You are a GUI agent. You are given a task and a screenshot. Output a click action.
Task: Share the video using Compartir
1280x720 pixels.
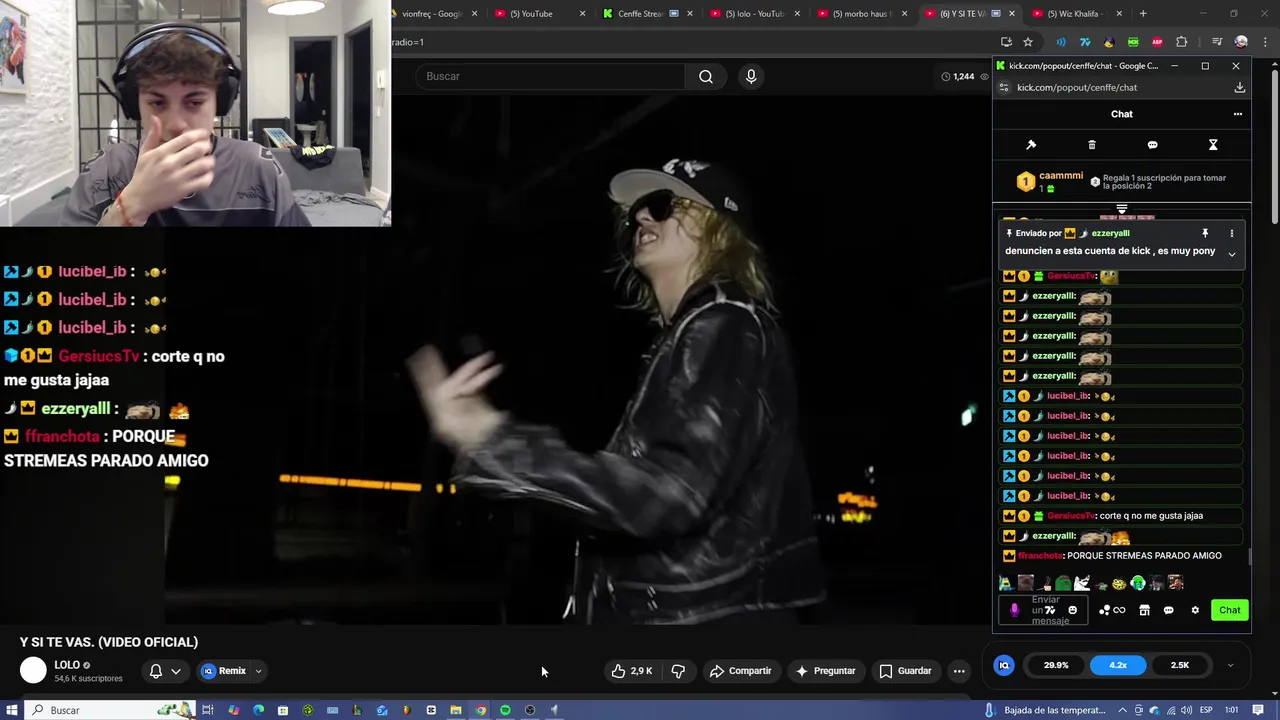click(x=740, y=671)
